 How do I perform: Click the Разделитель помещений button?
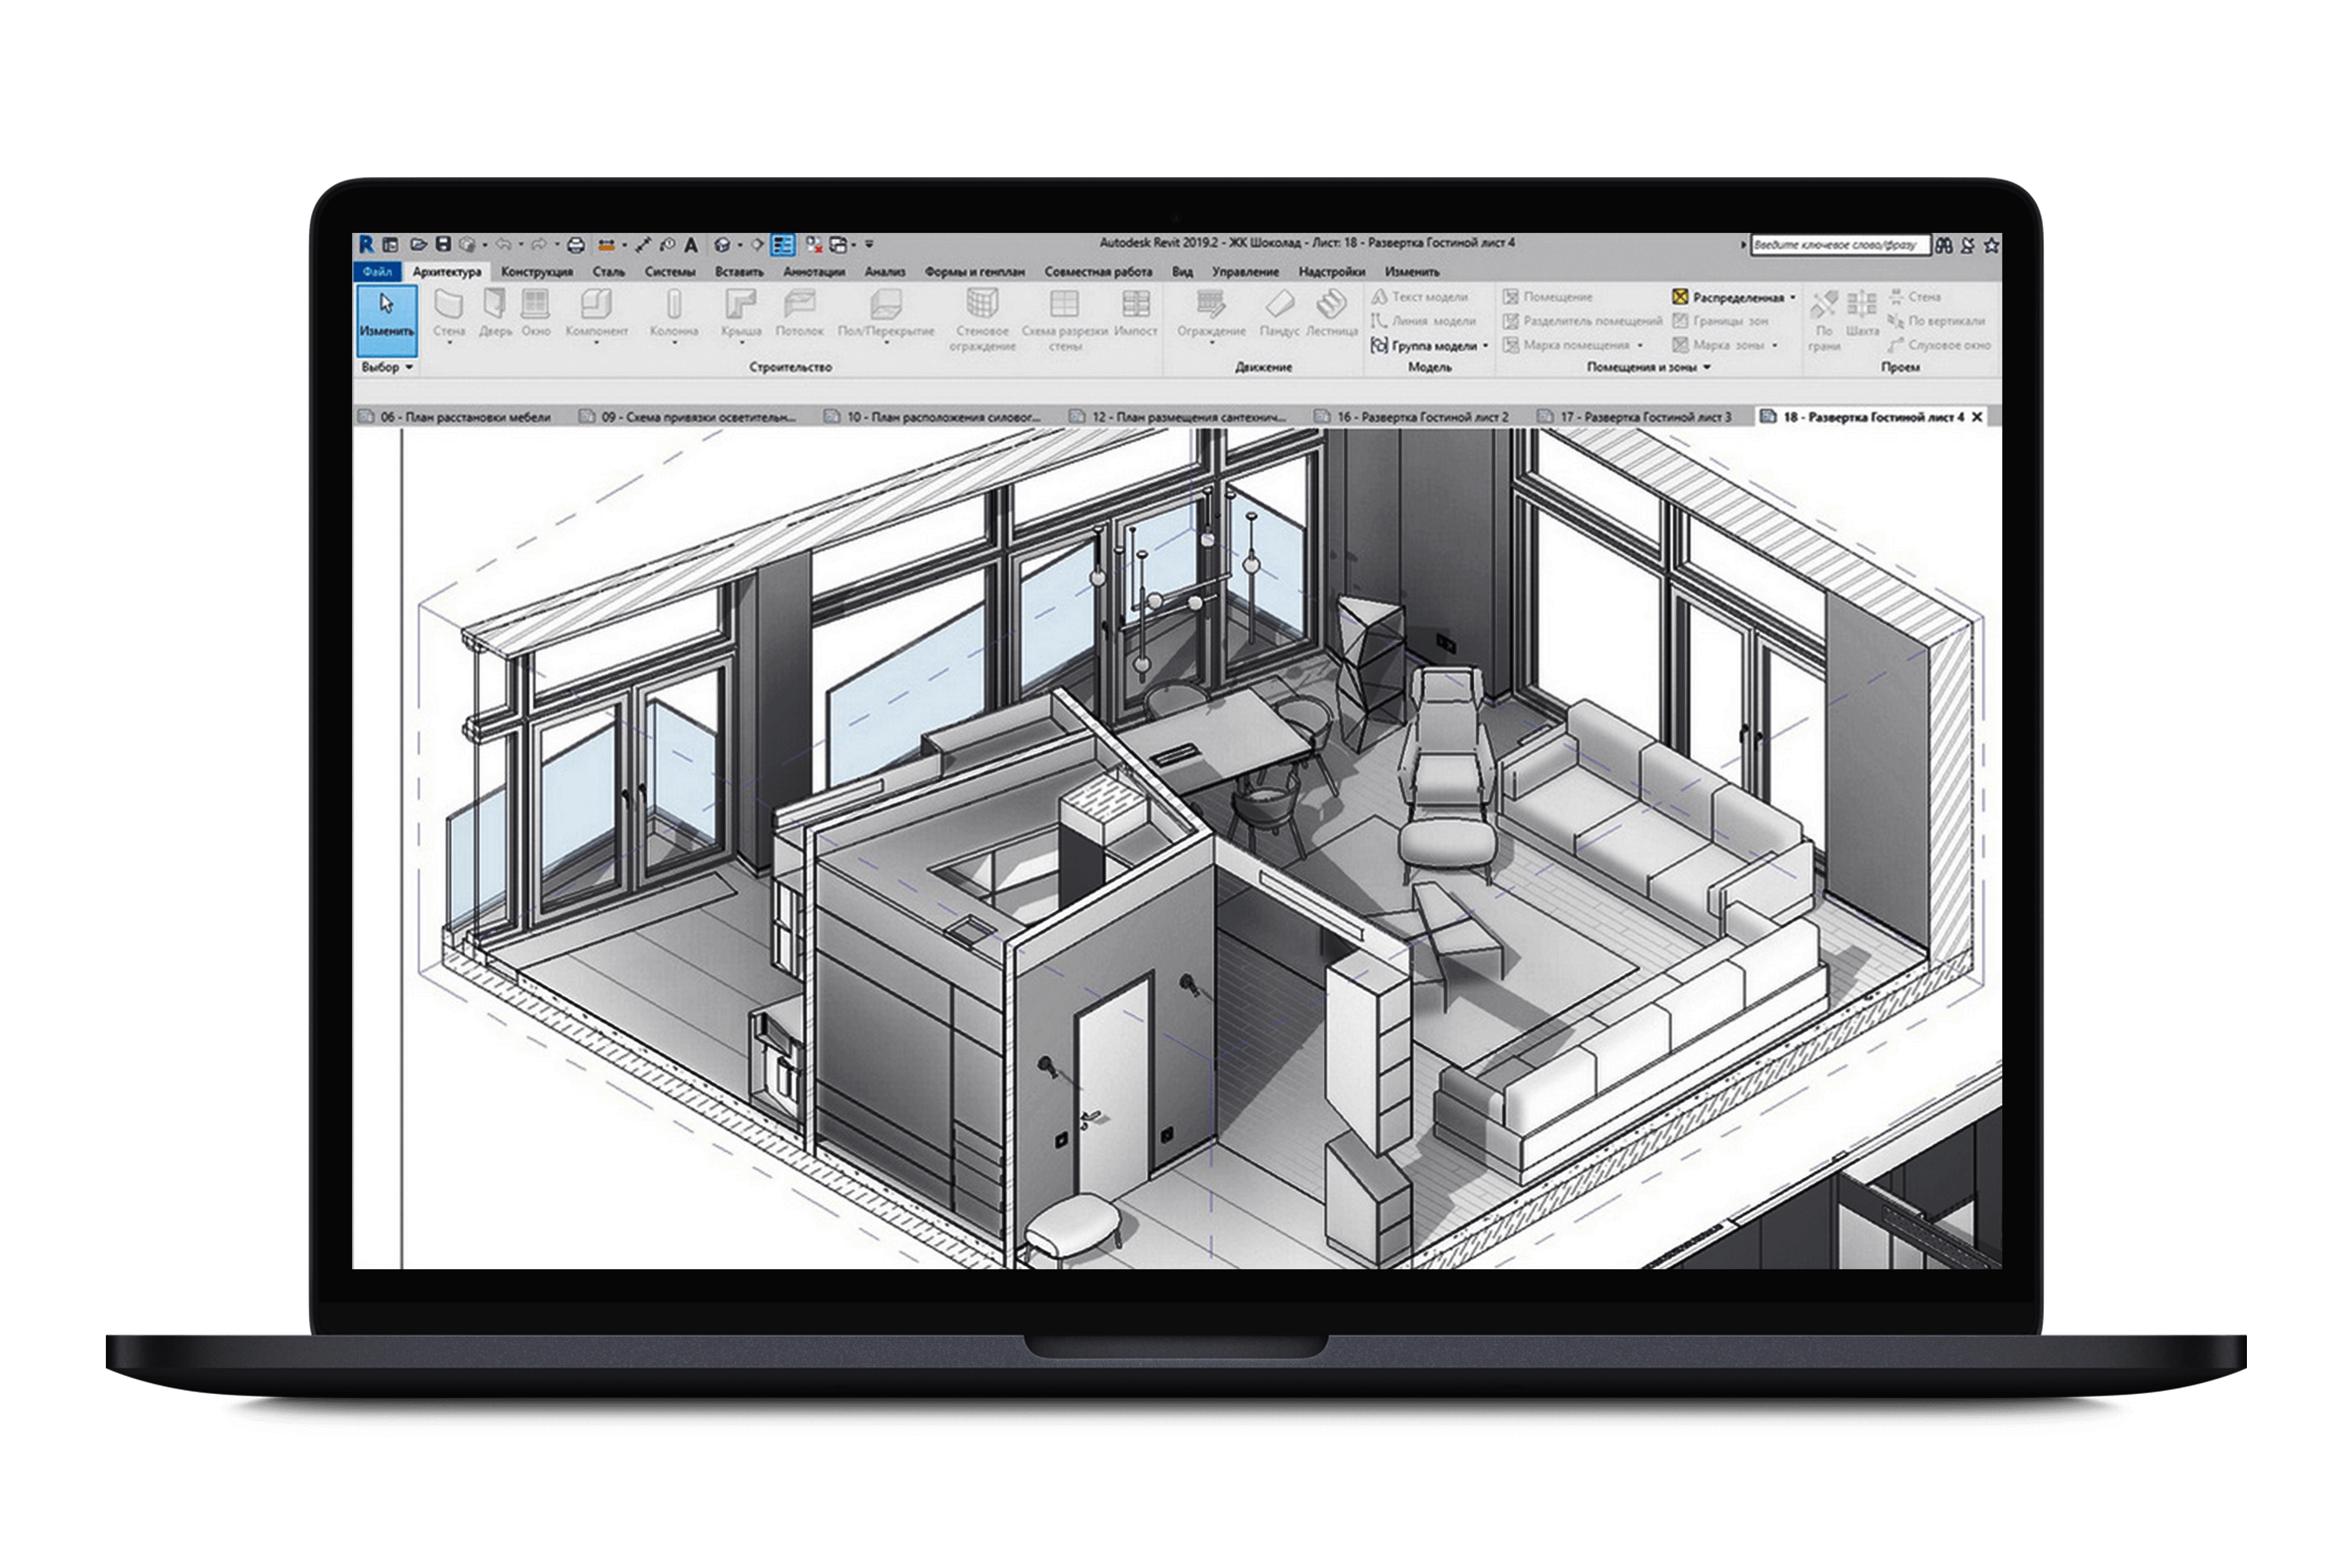tap(1583, 321)
